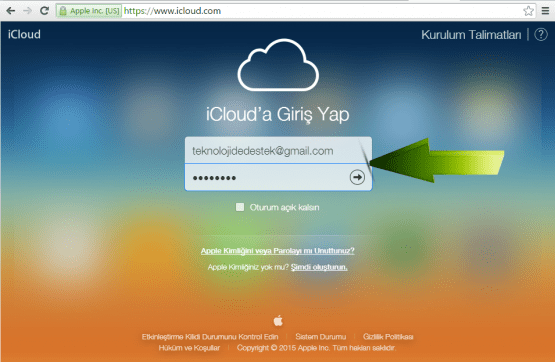
Task: Click the iCloud title at top left
Action: pyautogui.click(x=24, y=34)
